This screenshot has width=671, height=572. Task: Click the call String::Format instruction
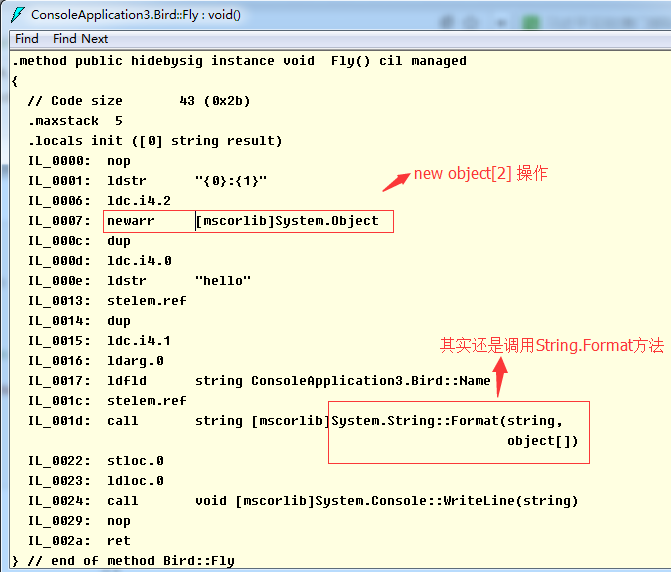[x=295, y=421]
